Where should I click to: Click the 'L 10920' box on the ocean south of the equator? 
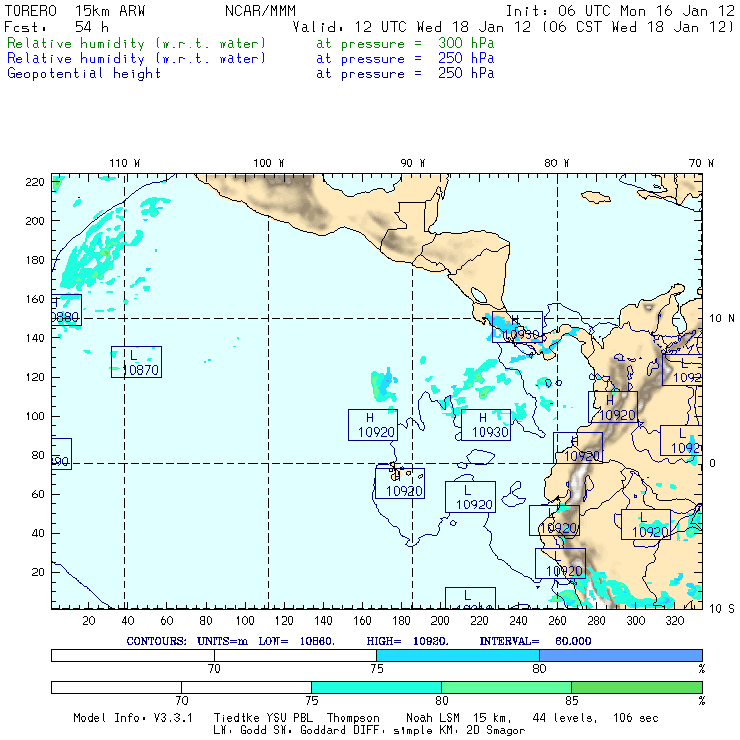pyautogui.click(x=471, y=497)
